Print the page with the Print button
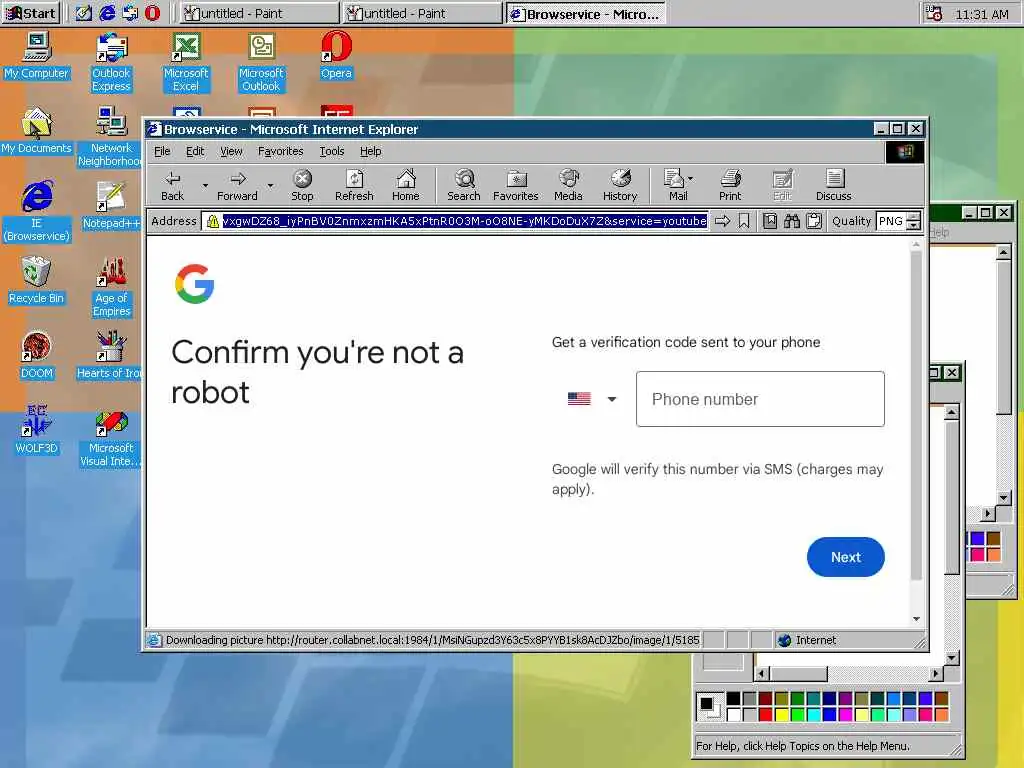This screenshot has height=768, width=1024. coord(730,185)
